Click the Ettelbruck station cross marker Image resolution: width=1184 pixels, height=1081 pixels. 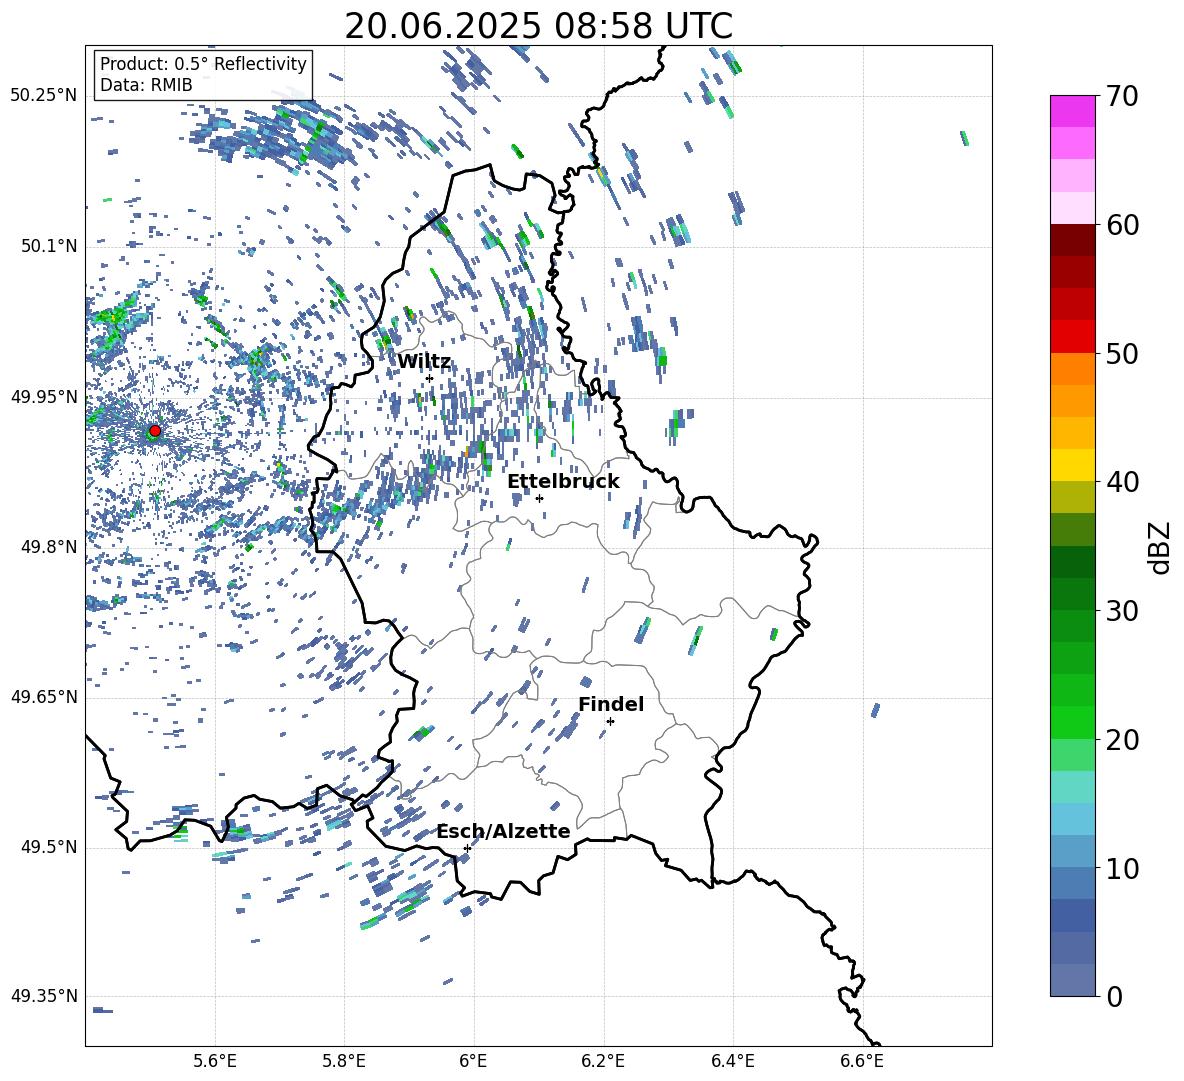click(539, 498)
